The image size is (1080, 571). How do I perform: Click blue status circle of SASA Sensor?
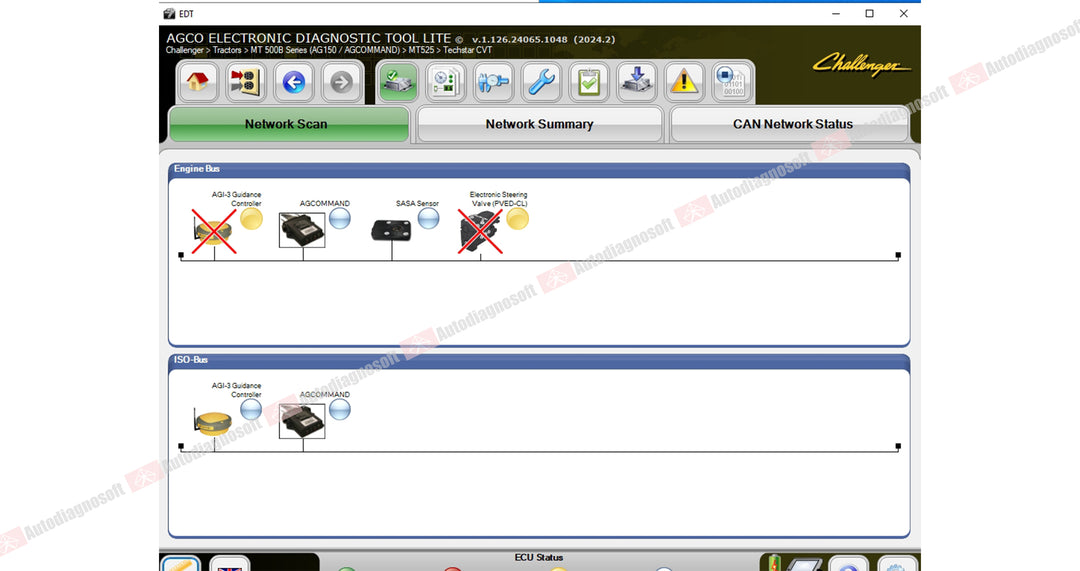(x=428, y=219)
